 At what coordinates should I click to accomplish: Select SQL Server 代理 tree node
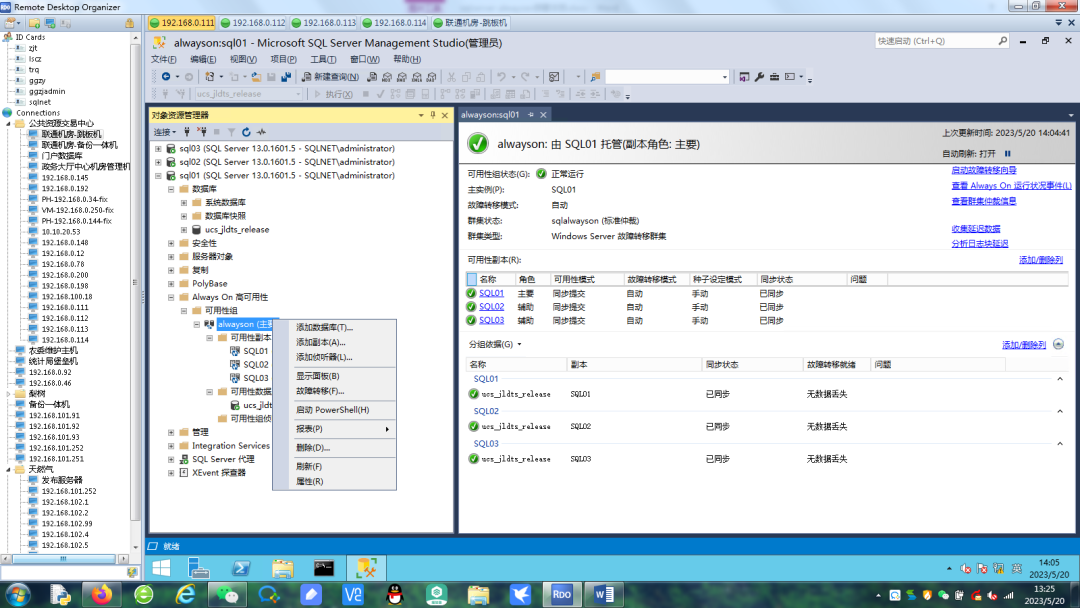(223, 459)
